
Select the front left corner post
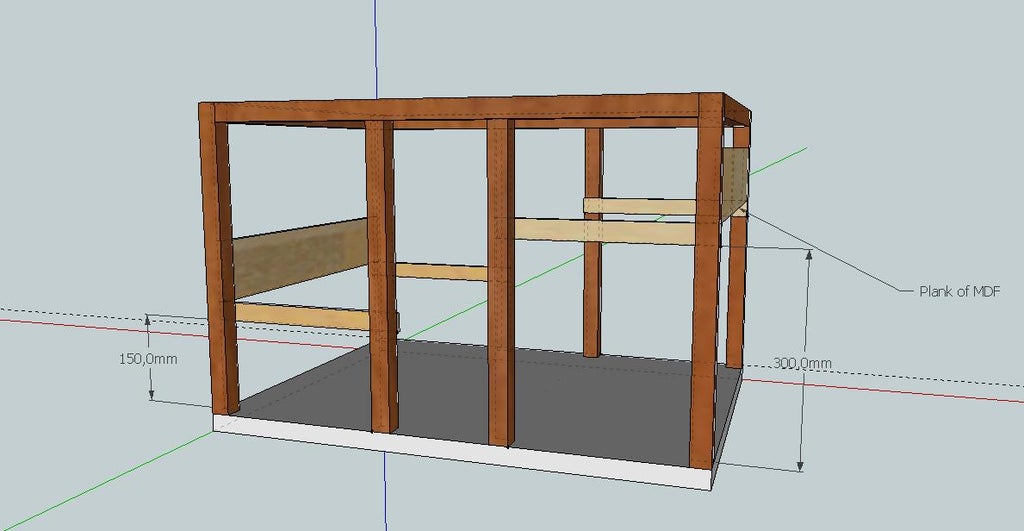(x=219, y=258)
